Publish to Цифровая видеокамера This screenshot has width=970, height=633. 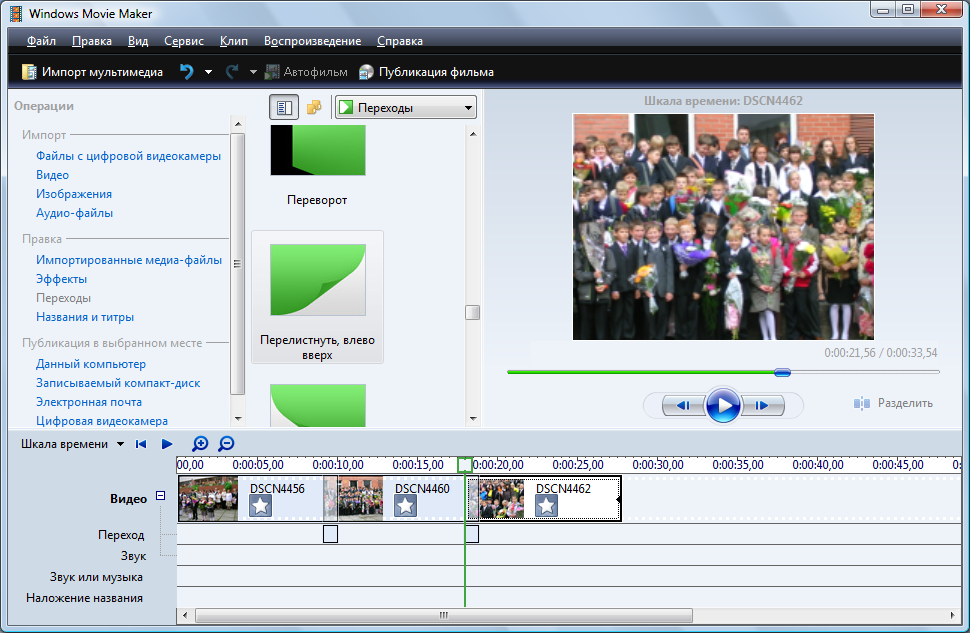[x=101, y=421]
